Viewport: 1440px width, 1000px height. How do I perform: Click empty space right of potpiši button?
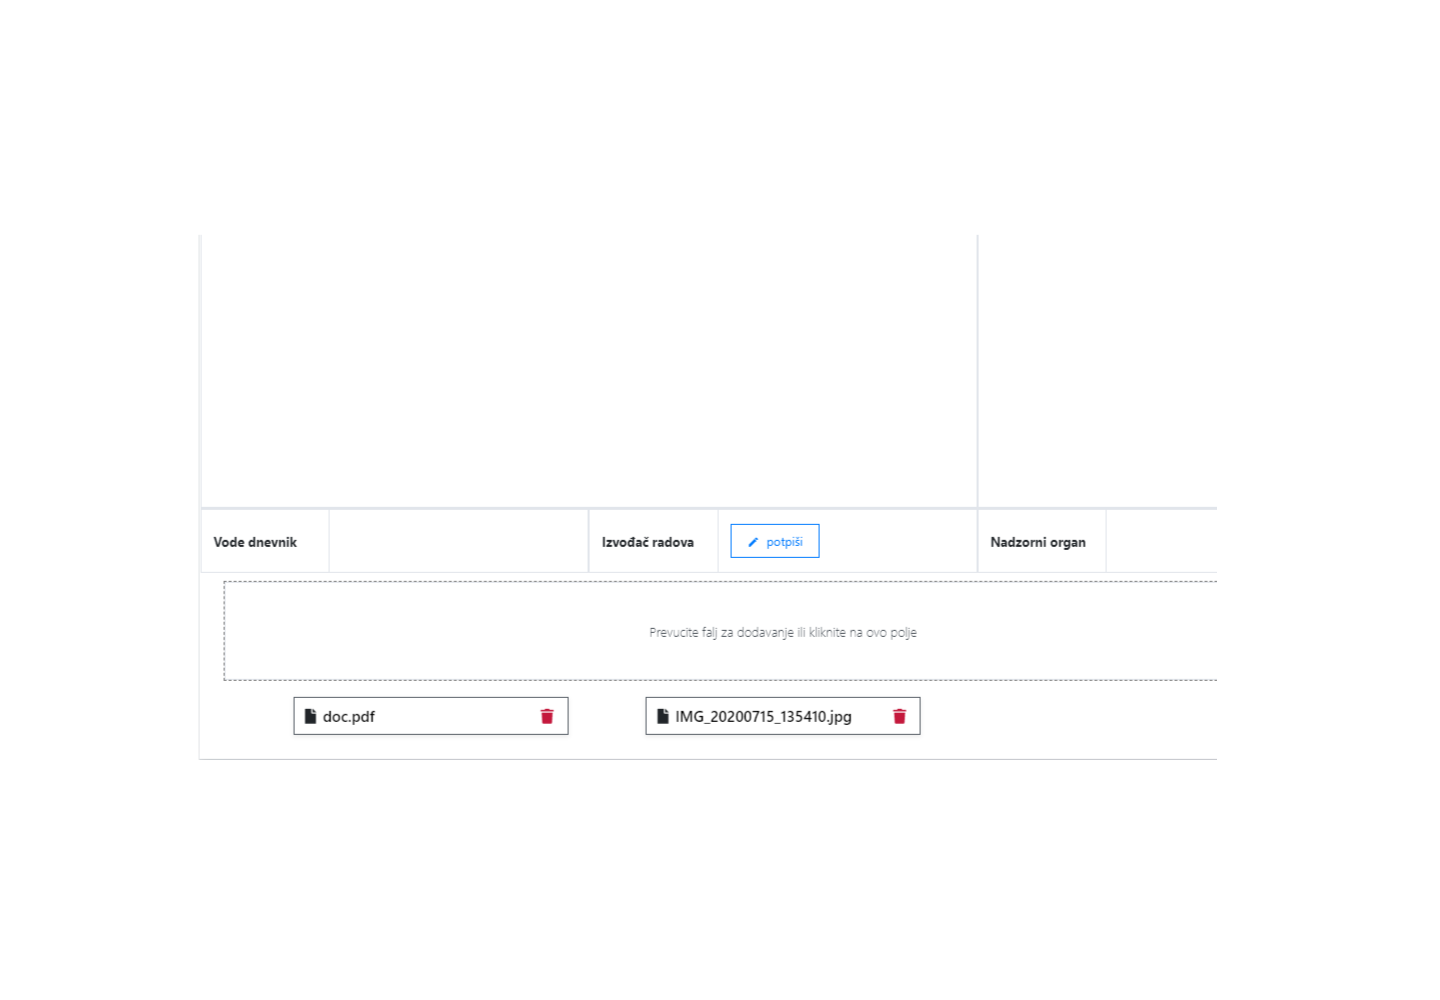pyautogui.click(x=897, y=542)
